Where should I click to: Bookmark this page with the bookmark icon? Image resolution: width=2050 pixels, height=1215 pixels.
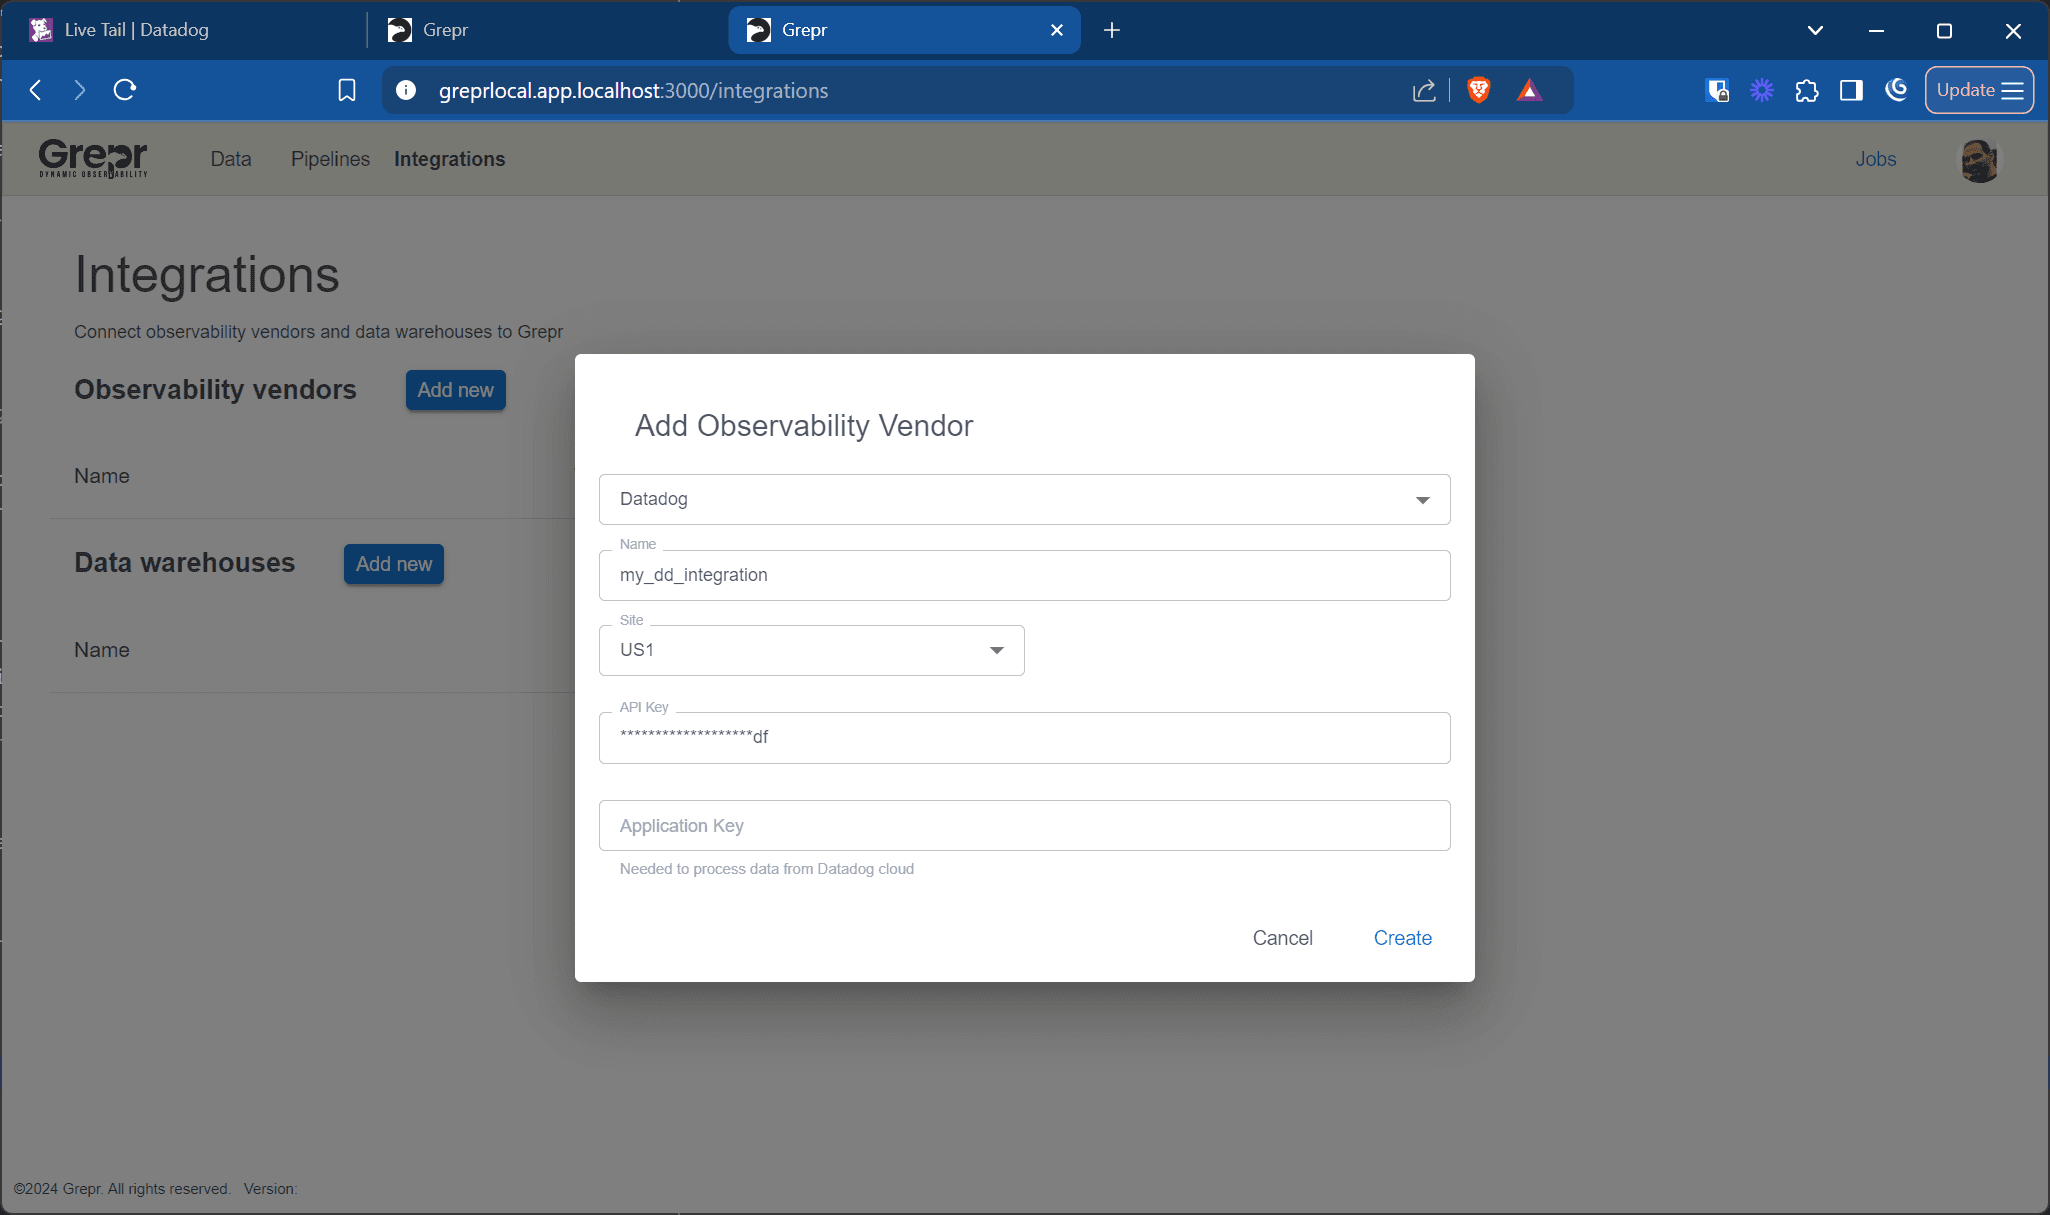tap(347, 90)
